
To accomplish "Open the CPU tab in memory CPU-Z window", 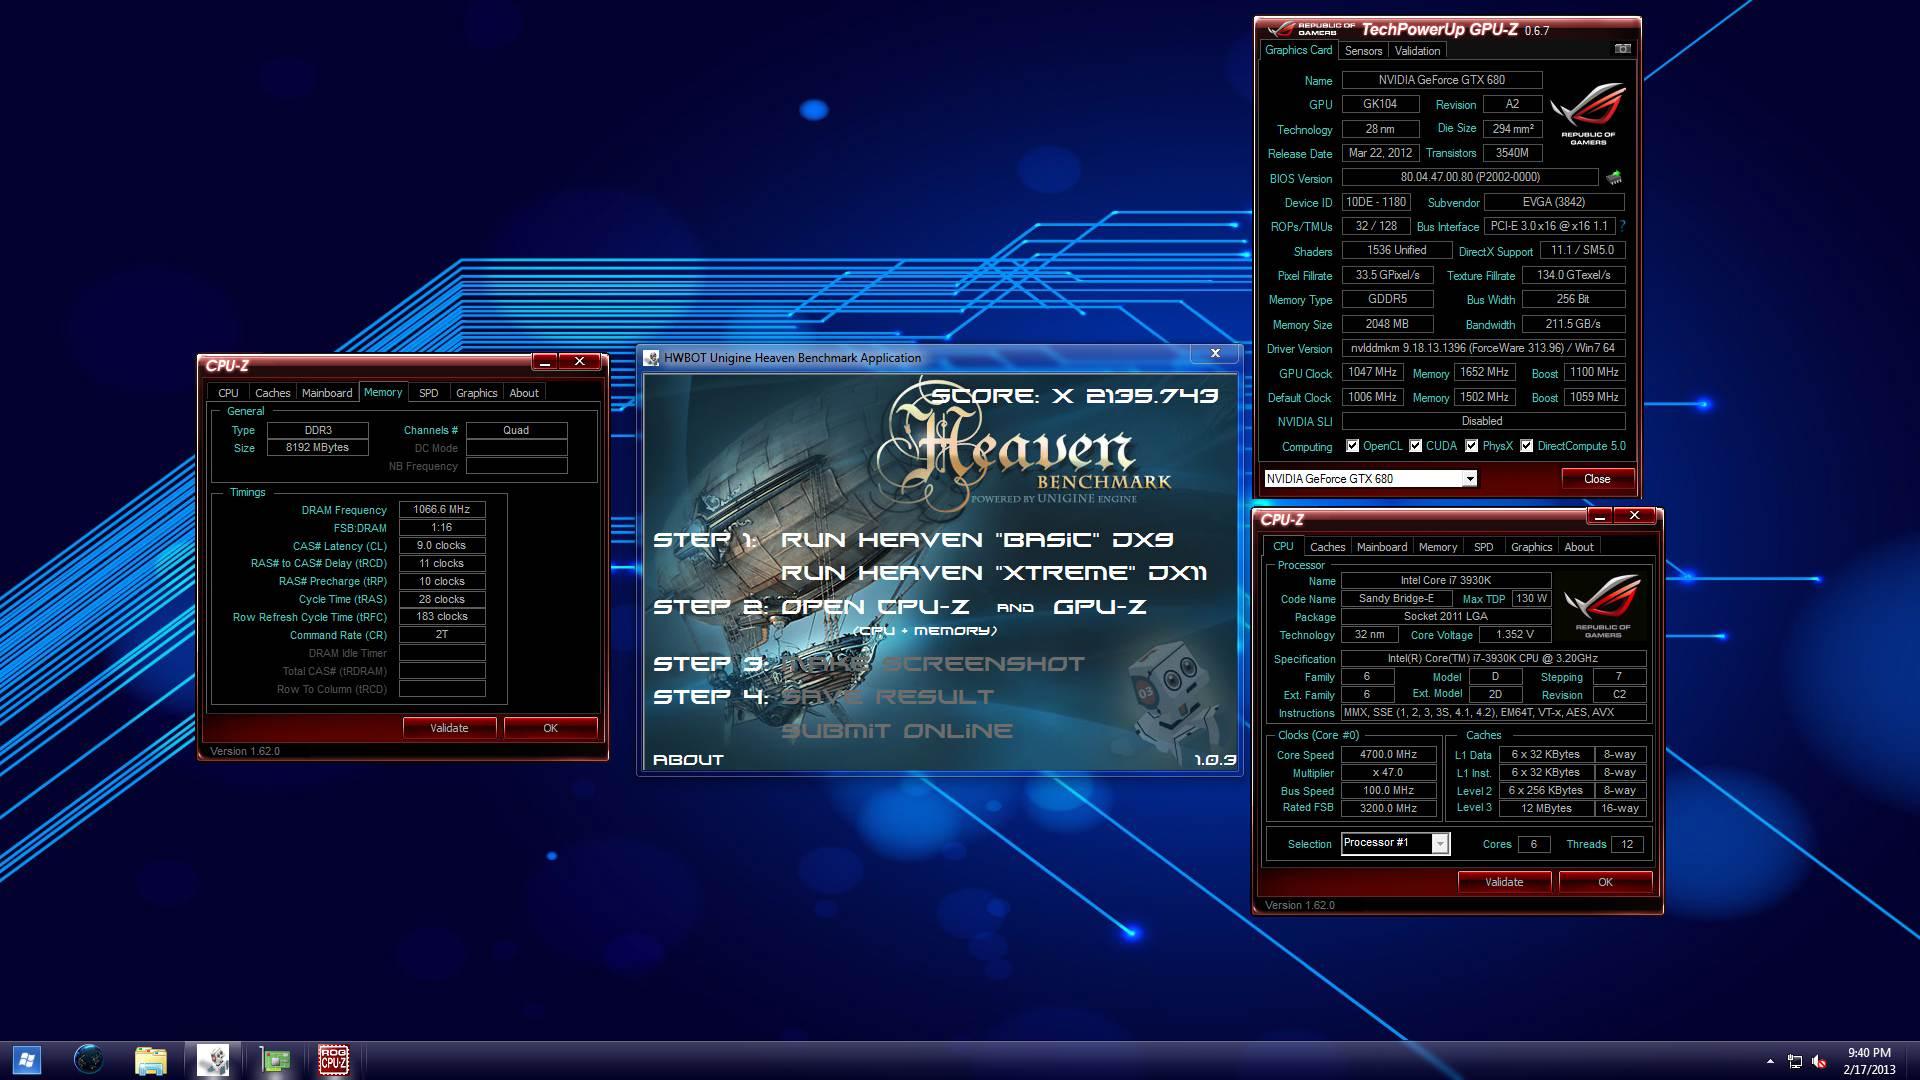I will (x=228, y=393).
